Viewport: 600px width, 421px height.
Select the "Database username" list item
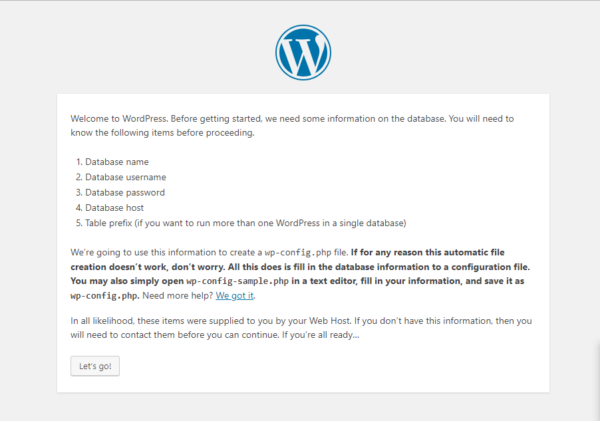(x=126, y=176)
